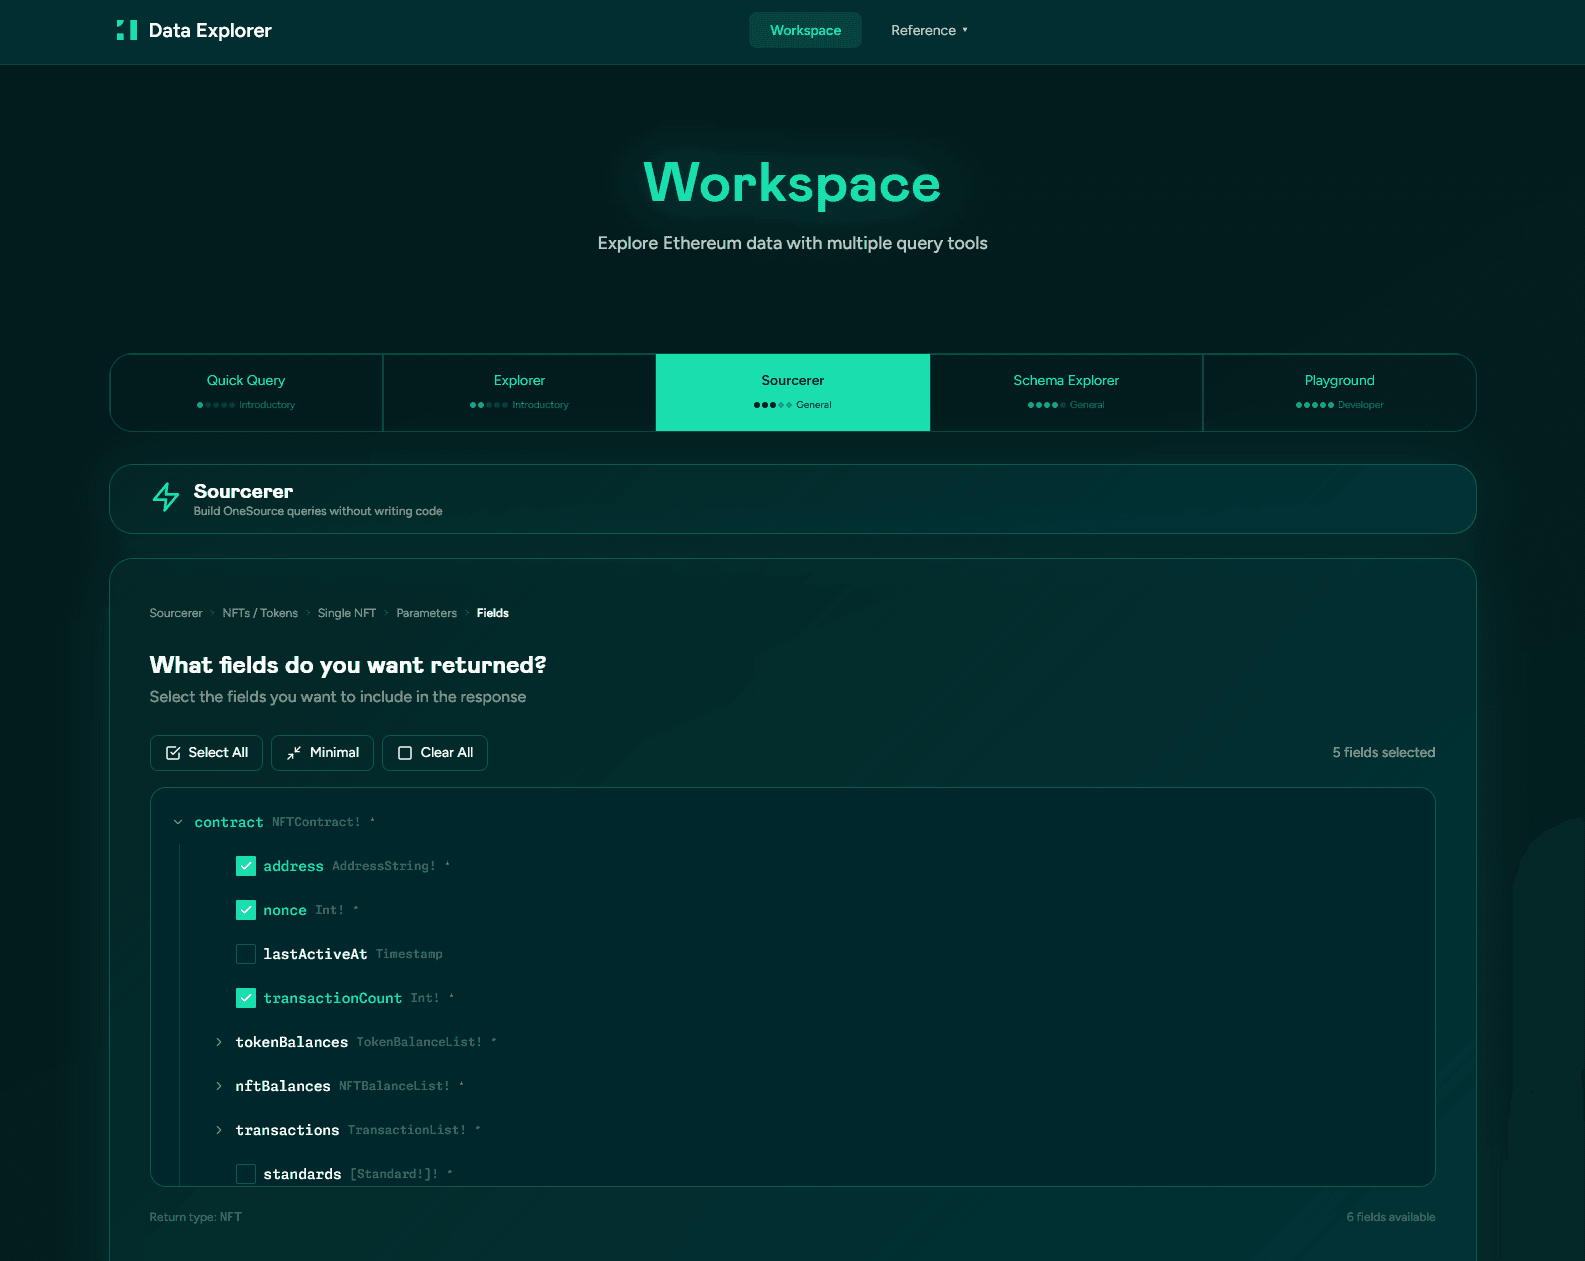This screenshot has width=1585, height=1261.
Task: Click the Clear All empty box icon
Action: [x=405, y=753]
